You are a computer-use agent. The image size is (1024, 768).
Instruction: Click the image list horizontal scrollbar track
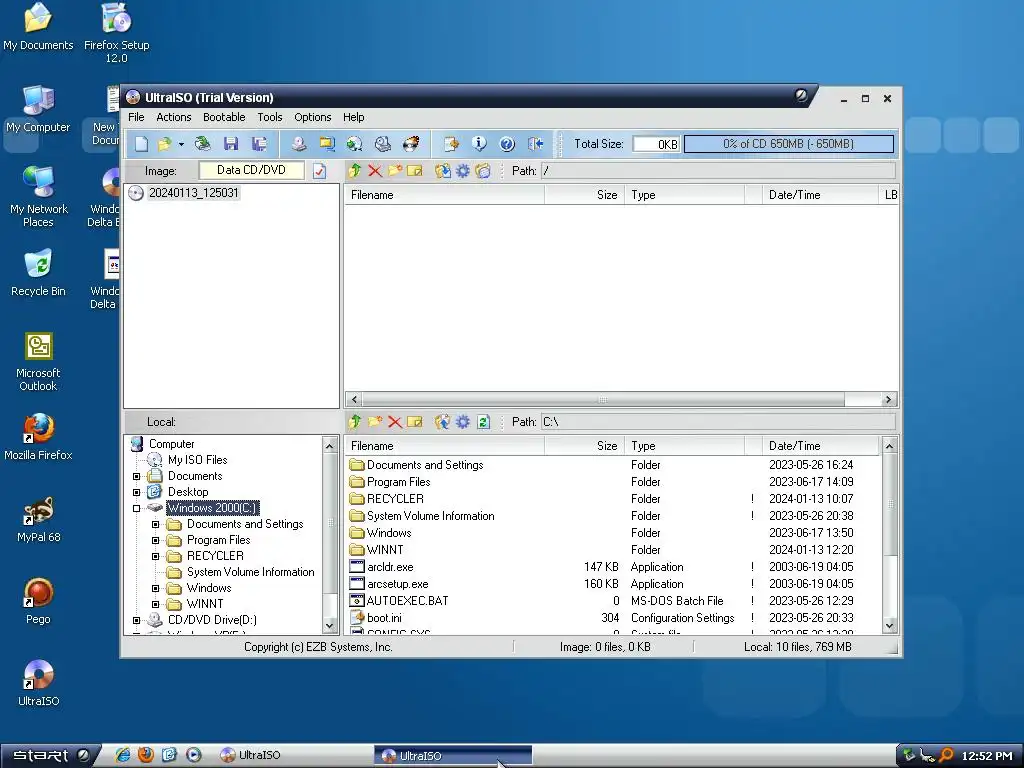(861, 399)
